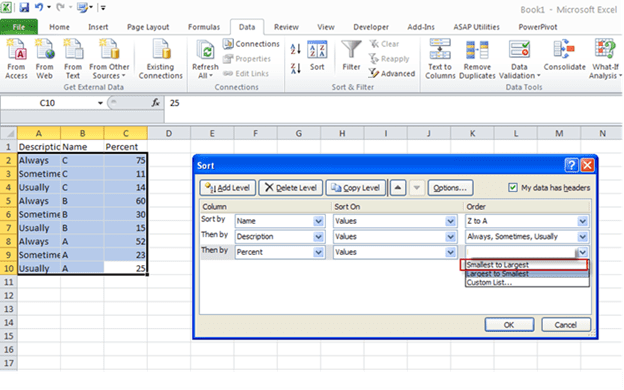Image resolution: width=624 pixels, height=390 pixels.
Task: Open the Sort dialog ribbon button
Action: [x=317, y=56]
